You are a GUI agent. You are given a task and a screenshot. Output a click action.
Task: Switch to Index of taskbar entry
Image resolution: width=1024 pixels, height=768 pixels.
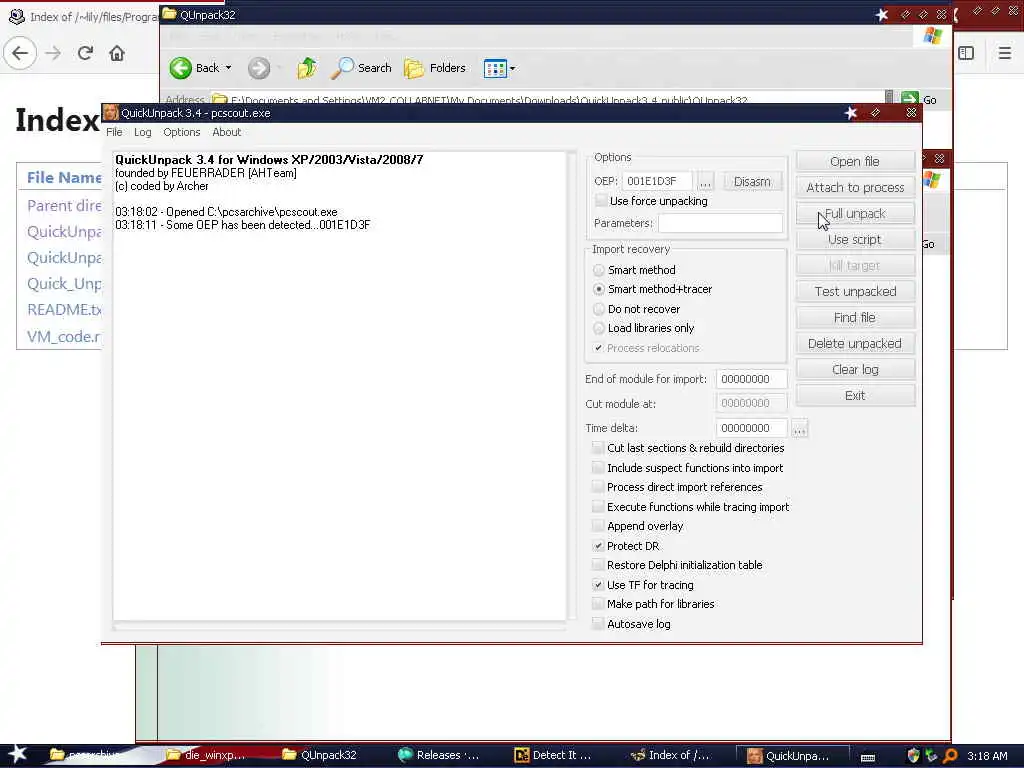click(671, 755)
